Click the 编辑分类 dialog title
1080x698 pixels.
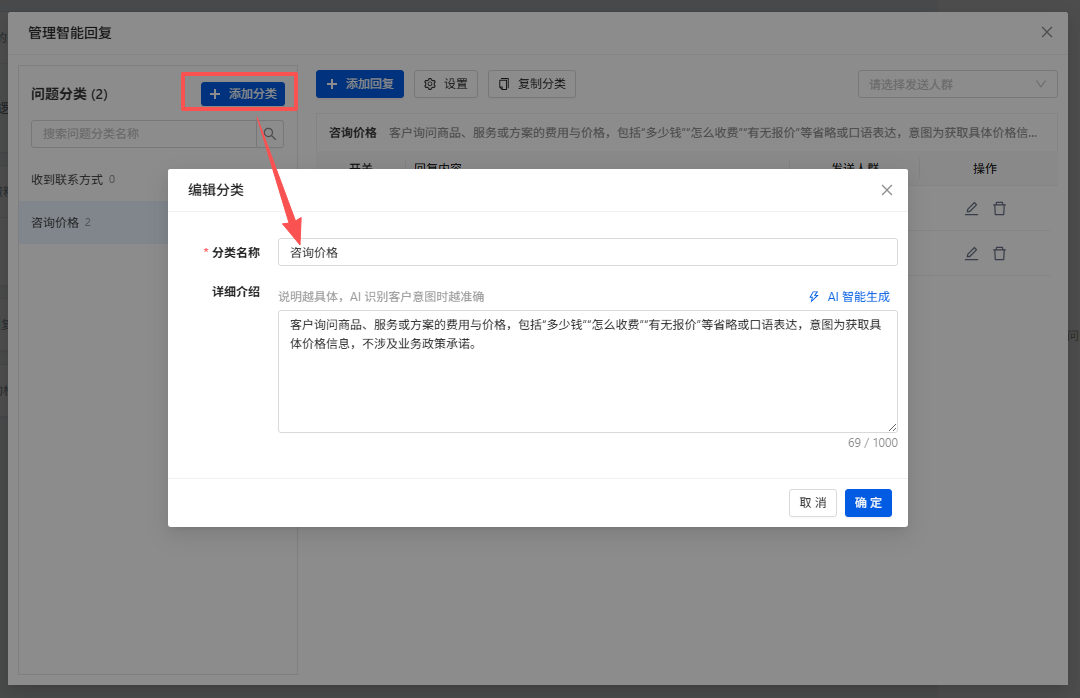(216, 190)
